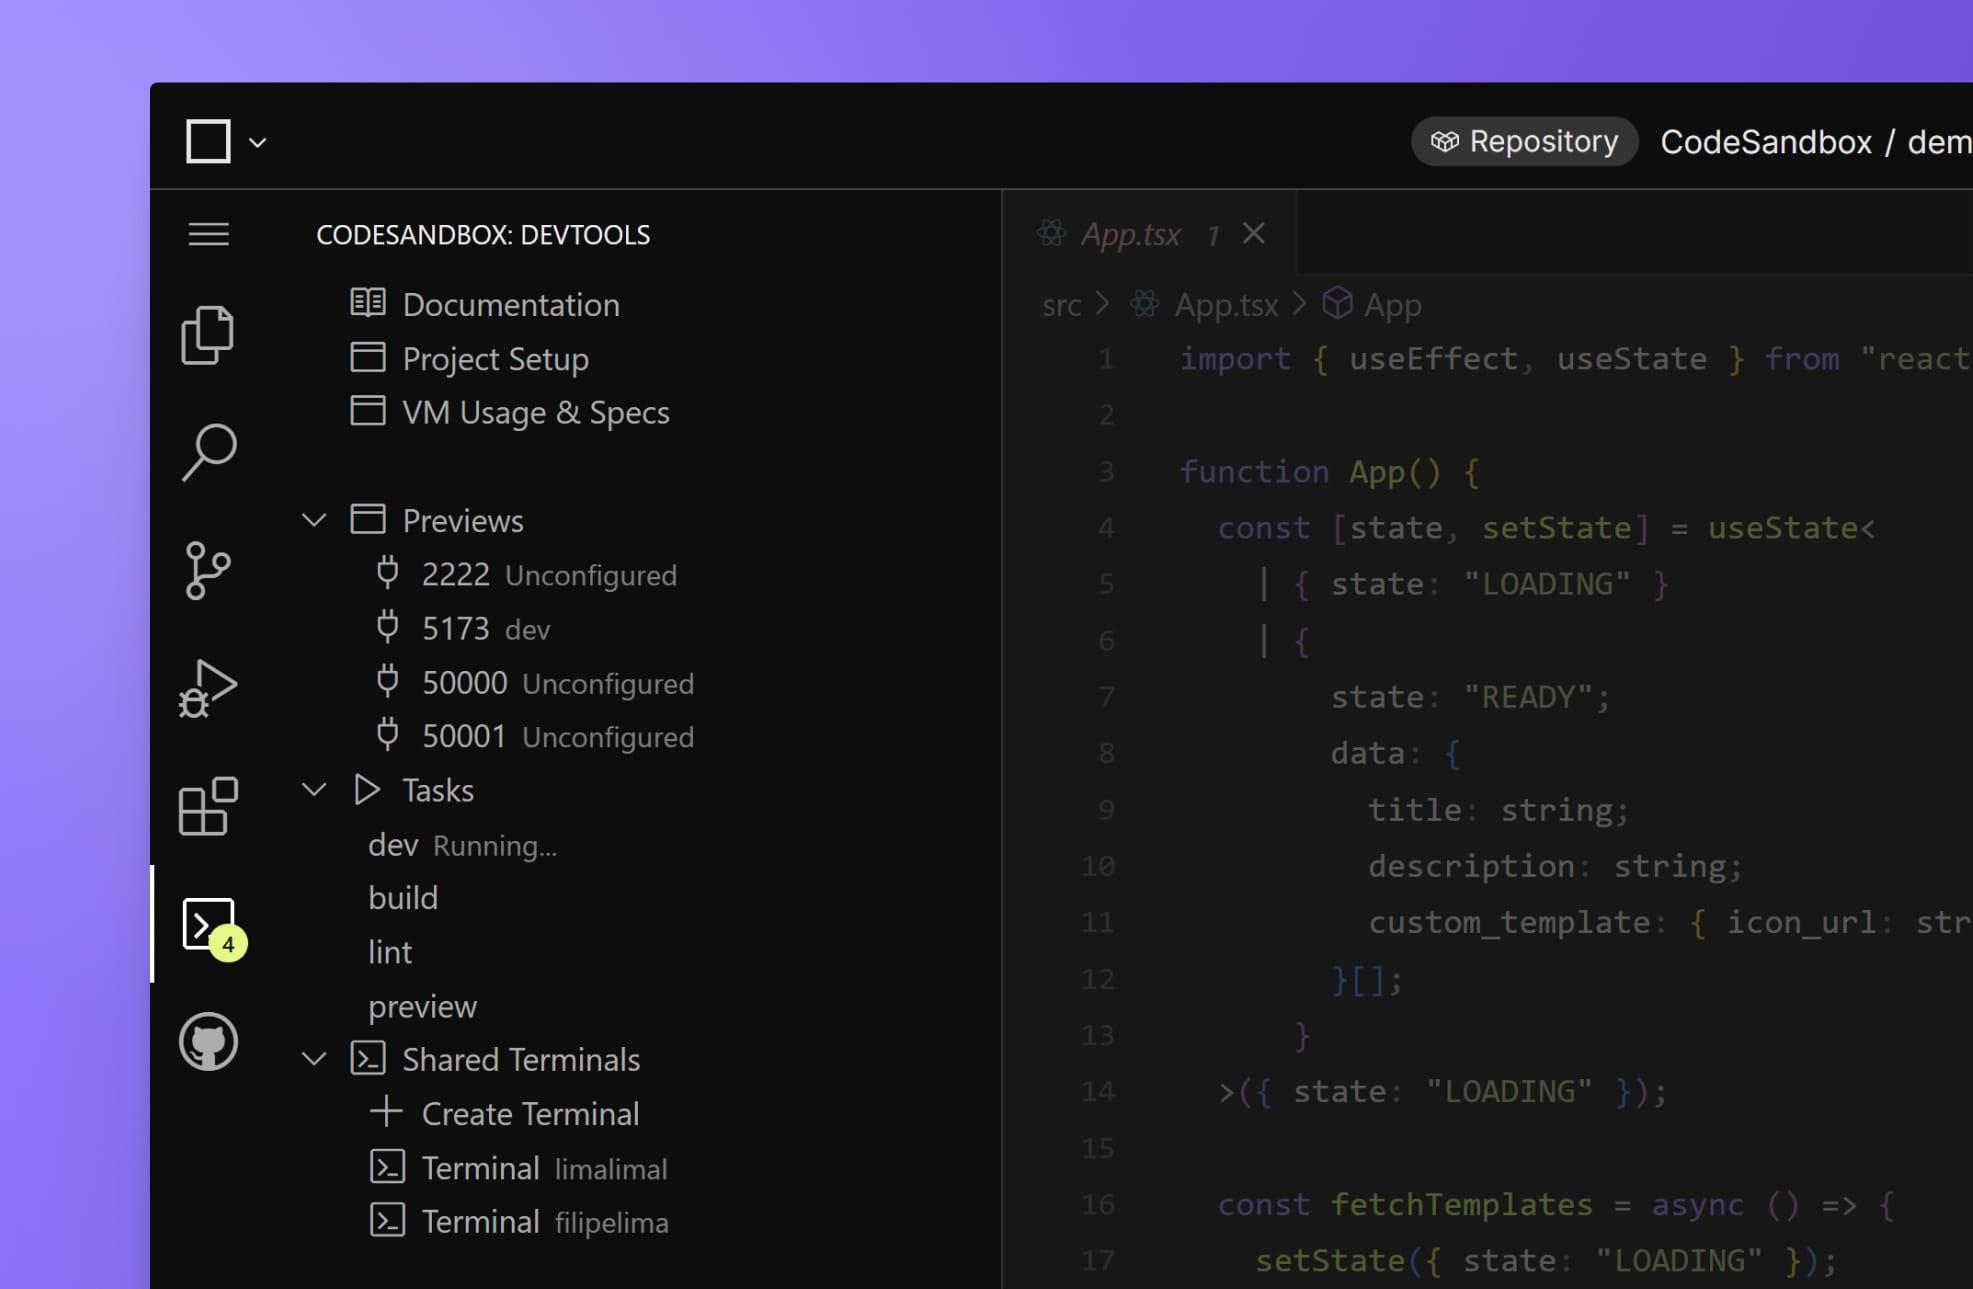This screenshot has width=1973, height=1289.
Task: Collapse the Shared Terminals section
Action: [x=313, y=1058]
